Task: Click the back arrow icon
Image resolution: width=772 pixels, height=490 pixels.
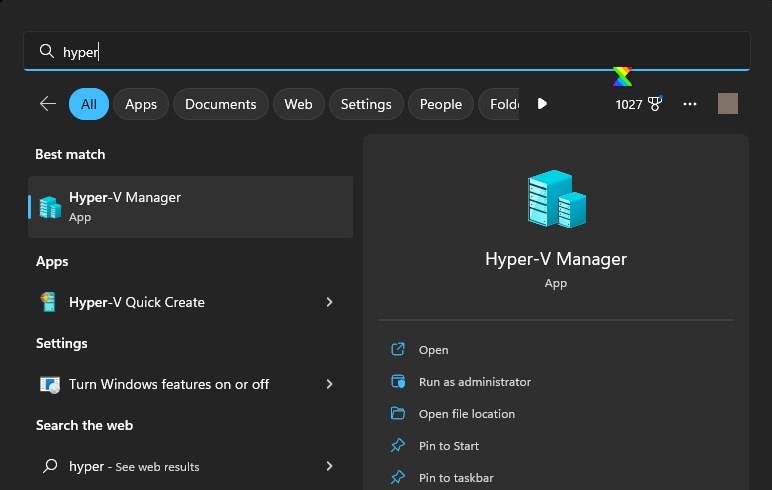Action: (48, 104)
